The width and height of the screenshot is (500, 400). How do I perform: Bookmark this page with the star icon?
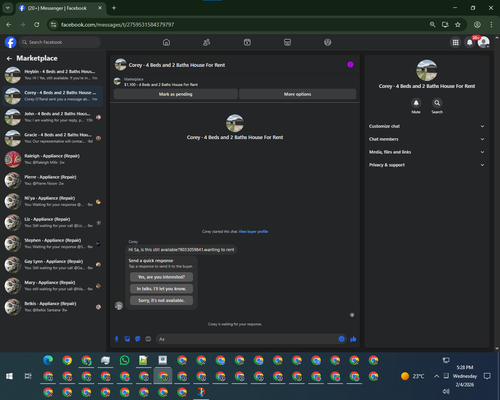pyautogui.click(x=458, y=25)
